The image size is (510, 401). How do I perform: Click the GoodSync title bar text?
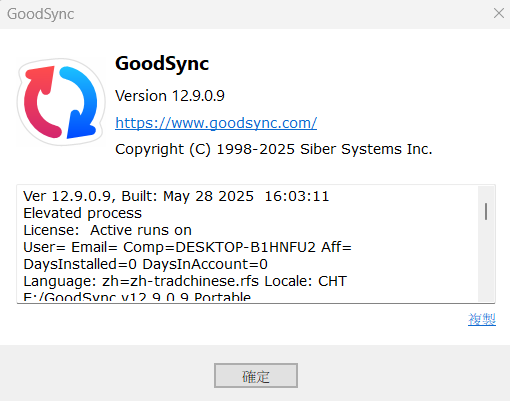41,14
